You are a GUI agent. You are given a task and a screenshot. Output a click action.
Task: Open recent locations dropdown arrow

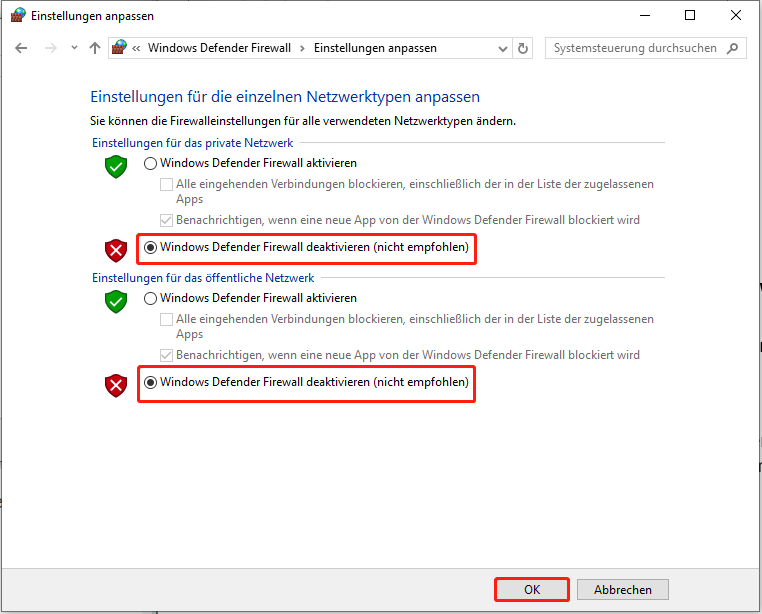[74, 48]
